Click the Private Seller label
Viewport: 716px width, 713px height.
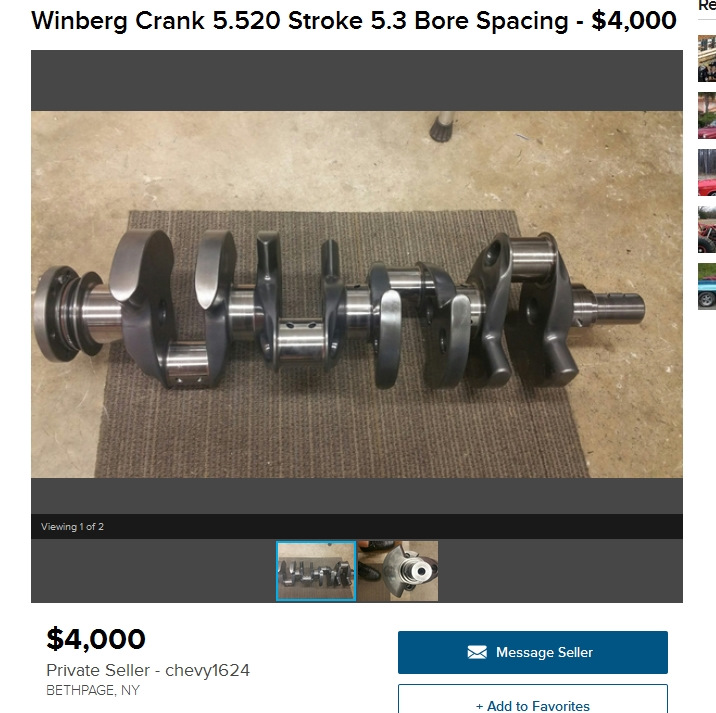coord(98,671)
